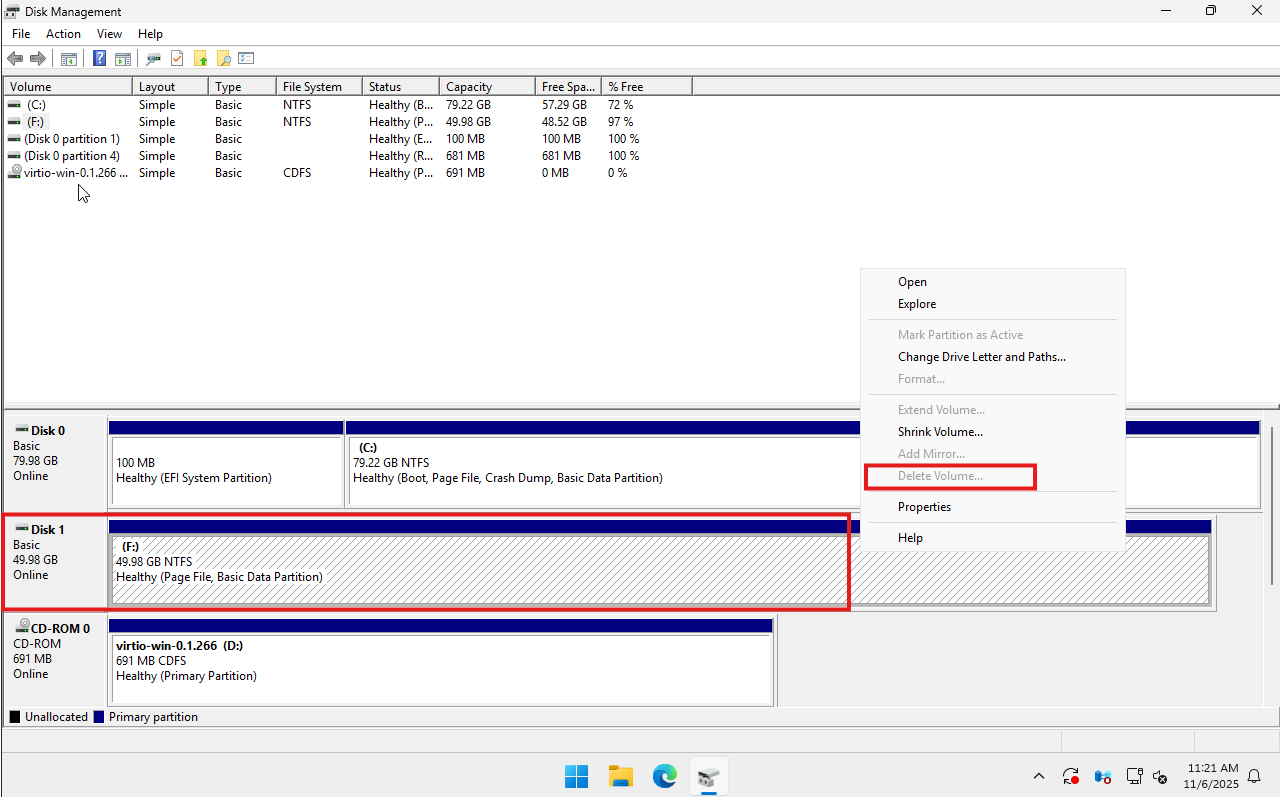The height and width of the screenshot is (797, 1280).
Task: Open the sound settings from the tray
Action: click(x=1159, y=776)
